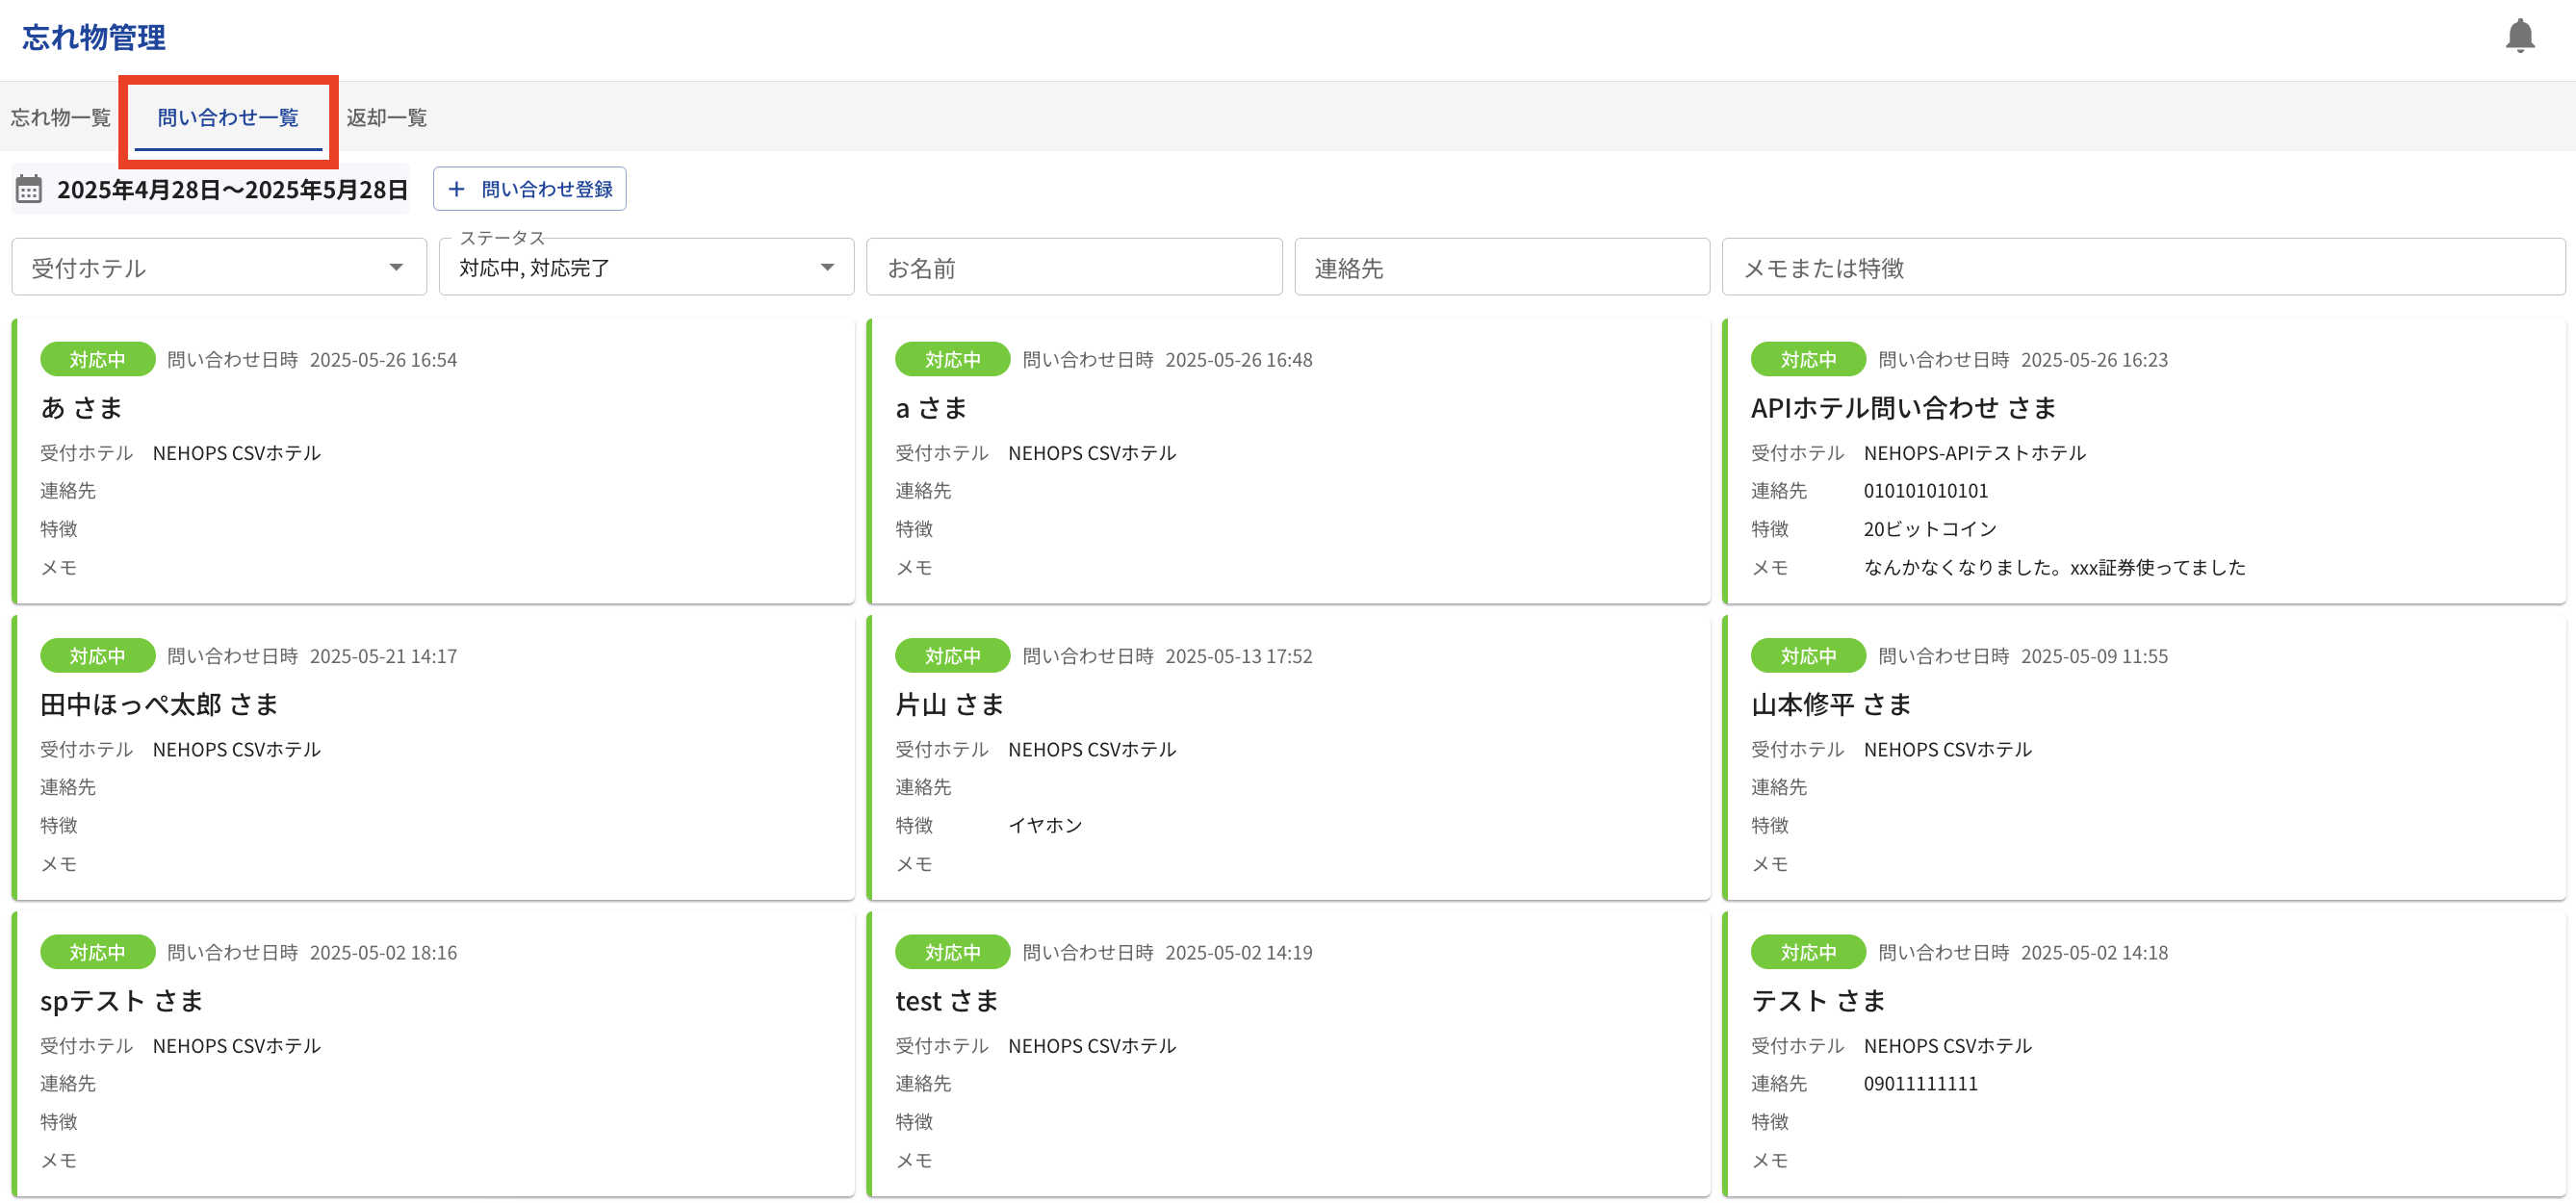Expand the ステータス dropdown arrow

[827, 267]
